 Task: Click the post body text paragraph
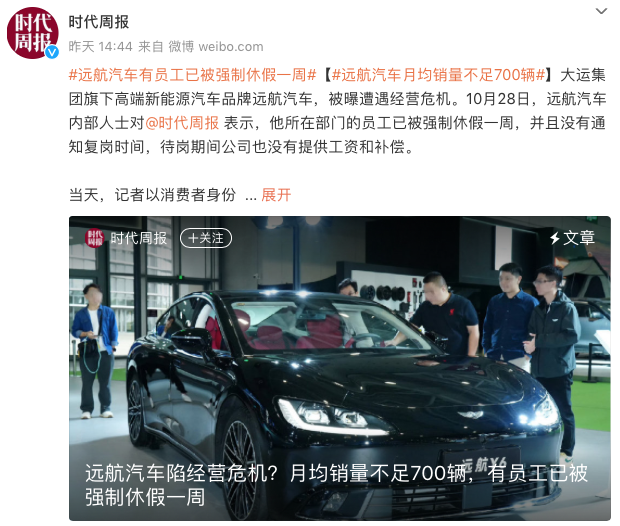point(337,111)
